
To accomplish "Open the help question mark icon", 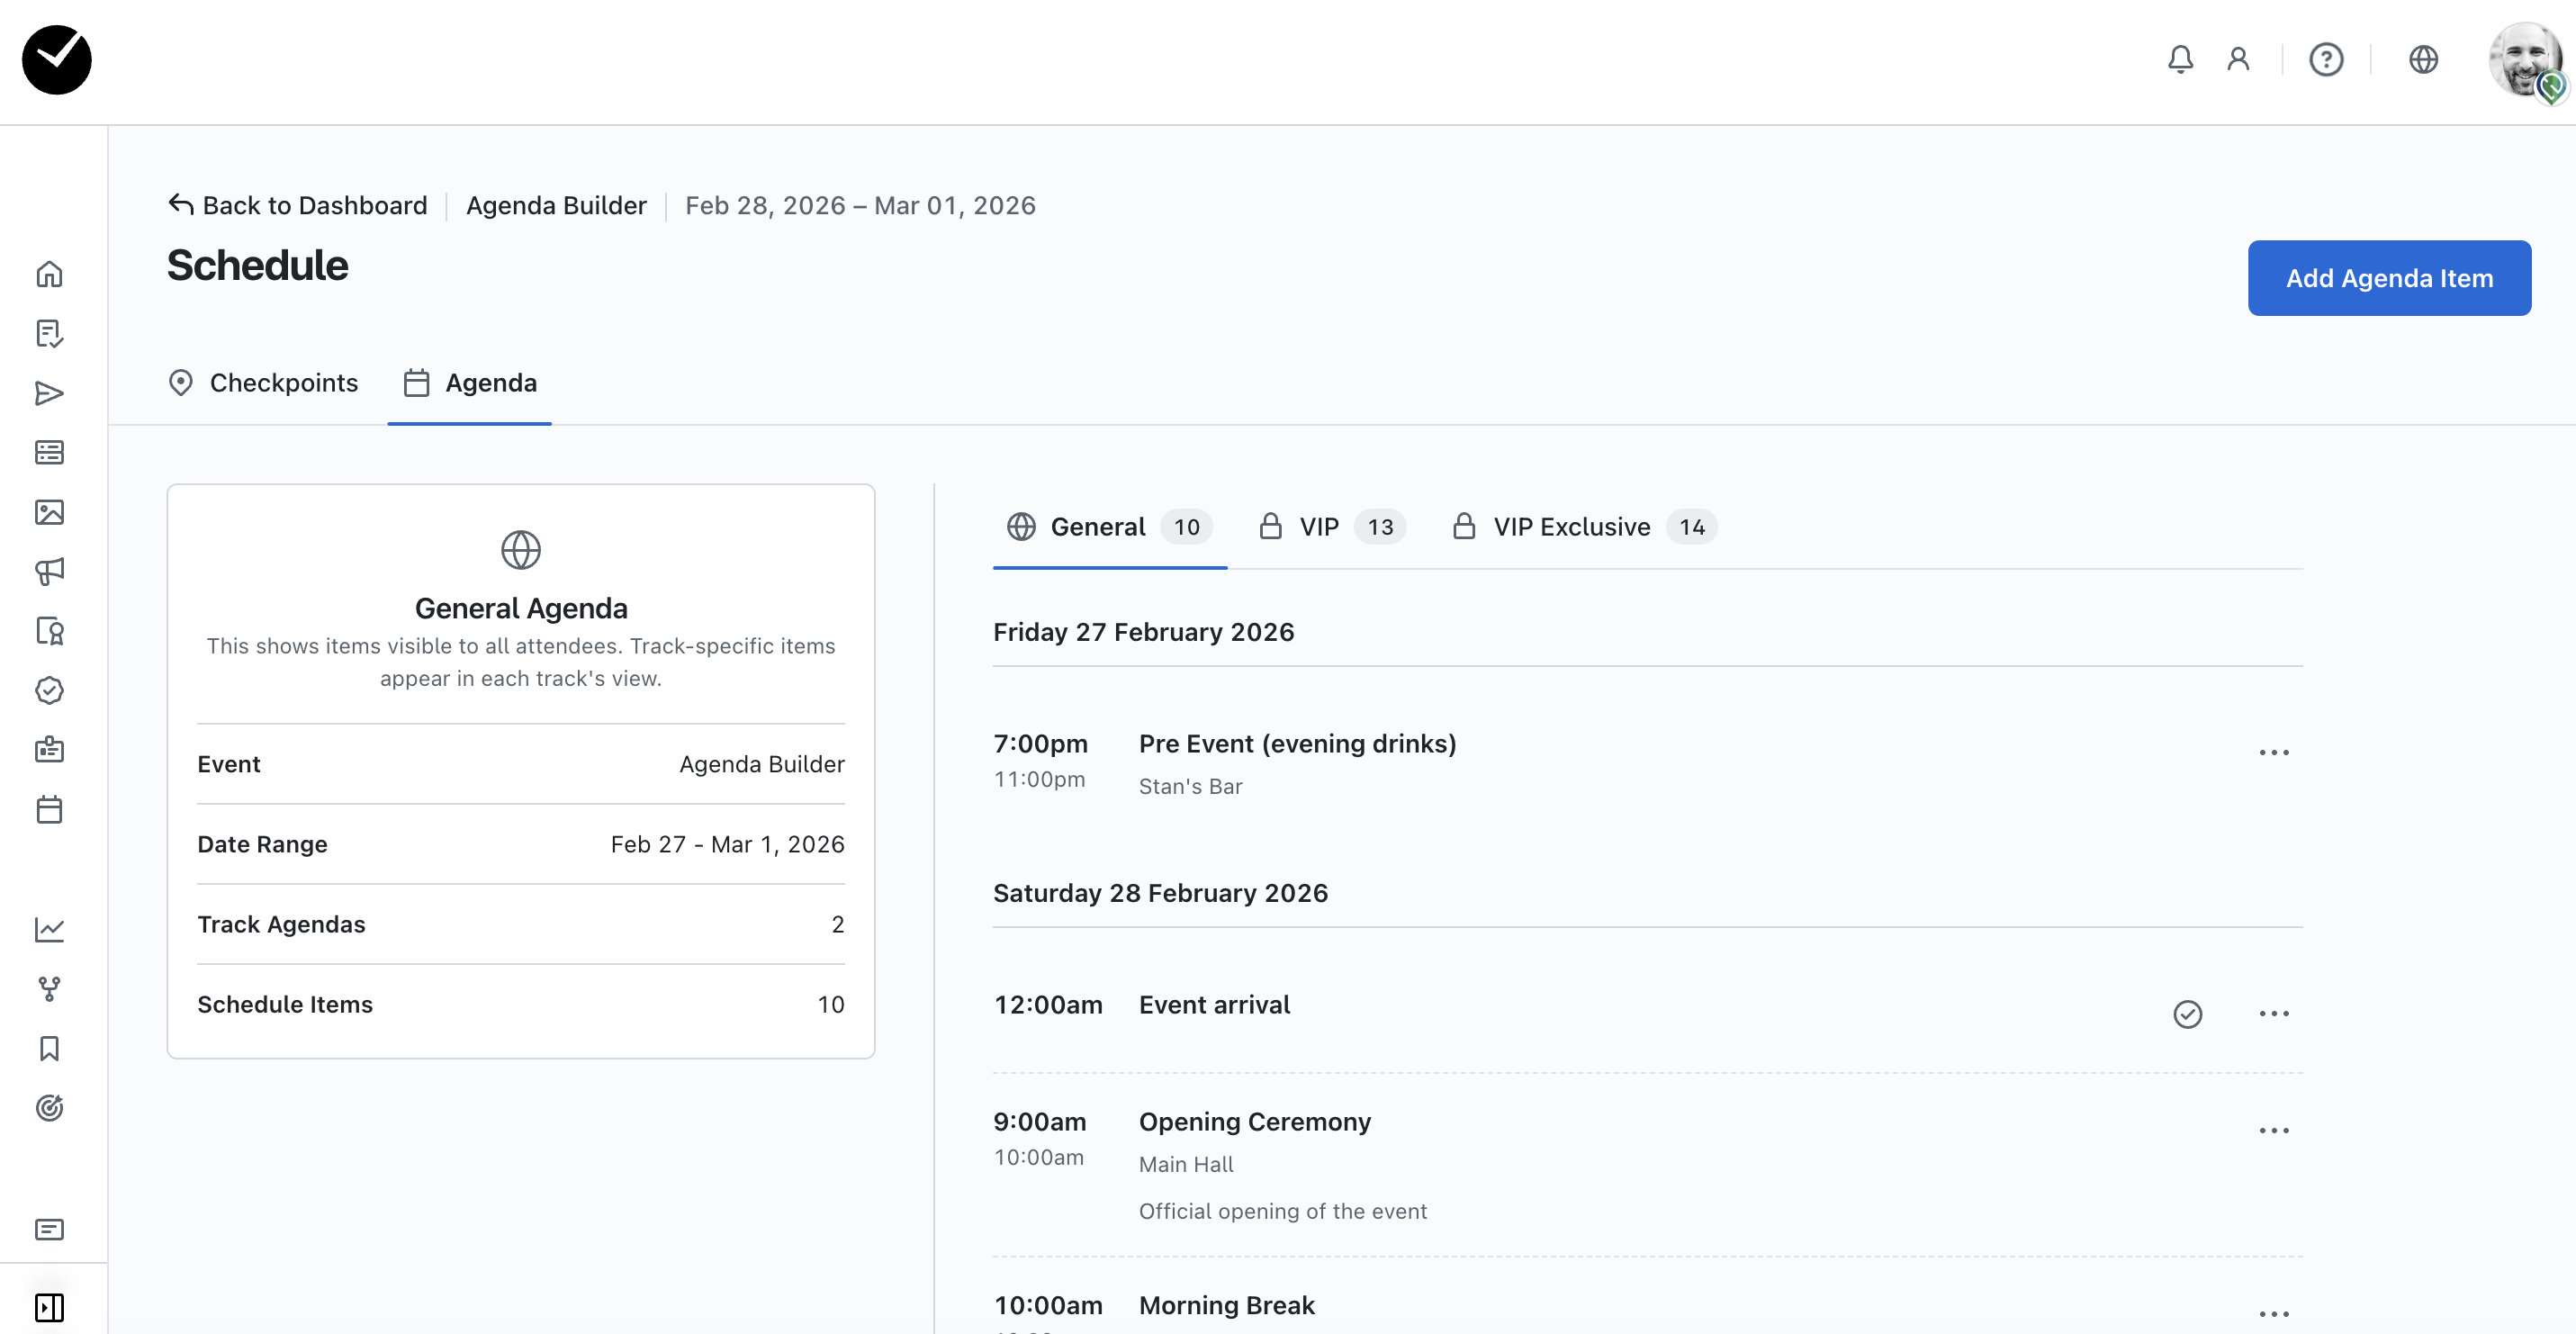I will coord(2326,60).
